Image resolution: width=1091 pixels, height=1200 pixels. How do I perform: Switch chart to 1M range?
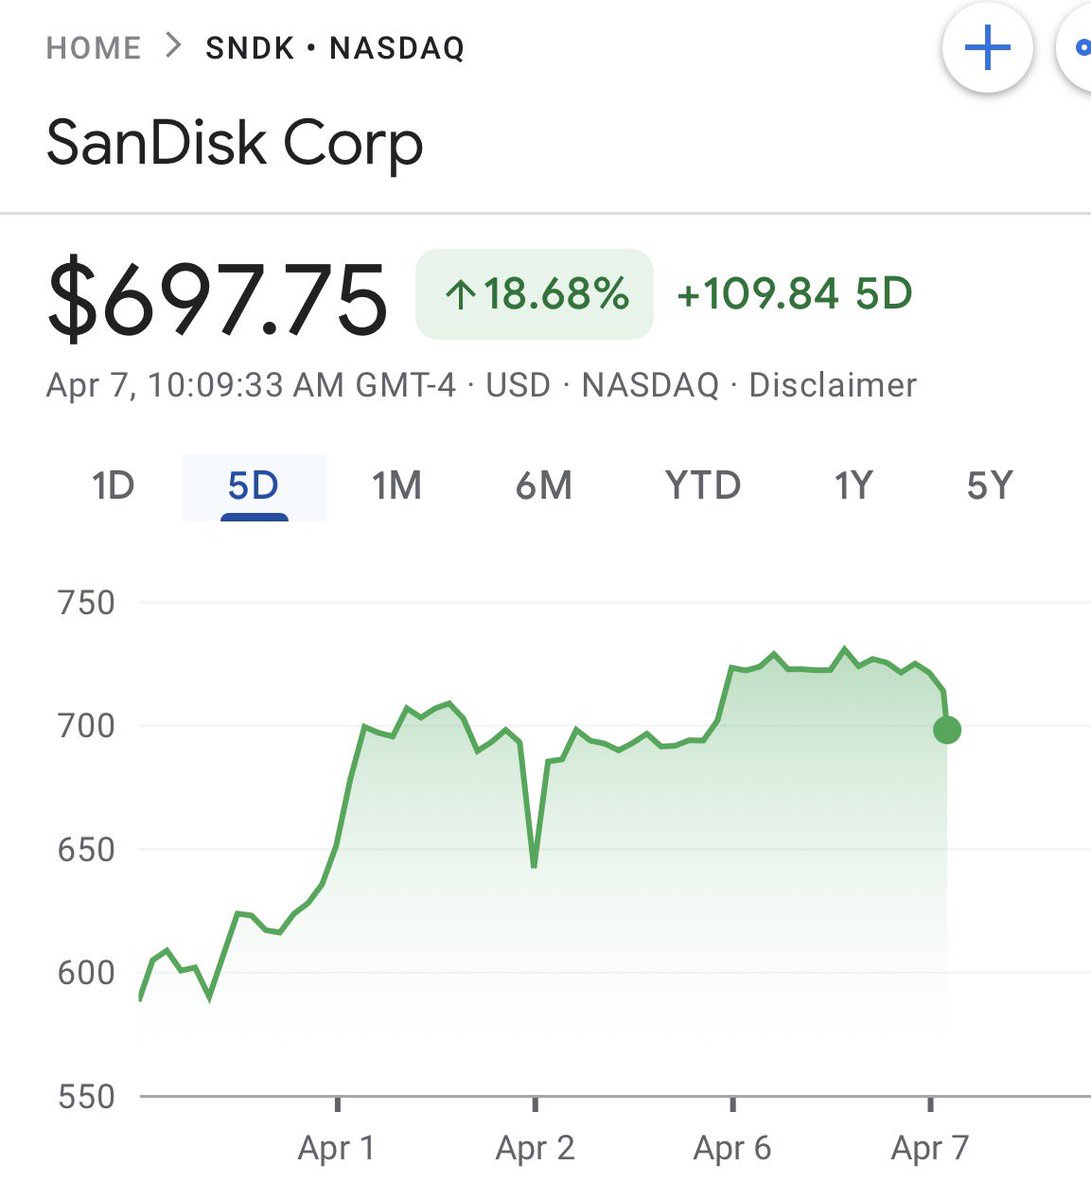pos(397,486)
